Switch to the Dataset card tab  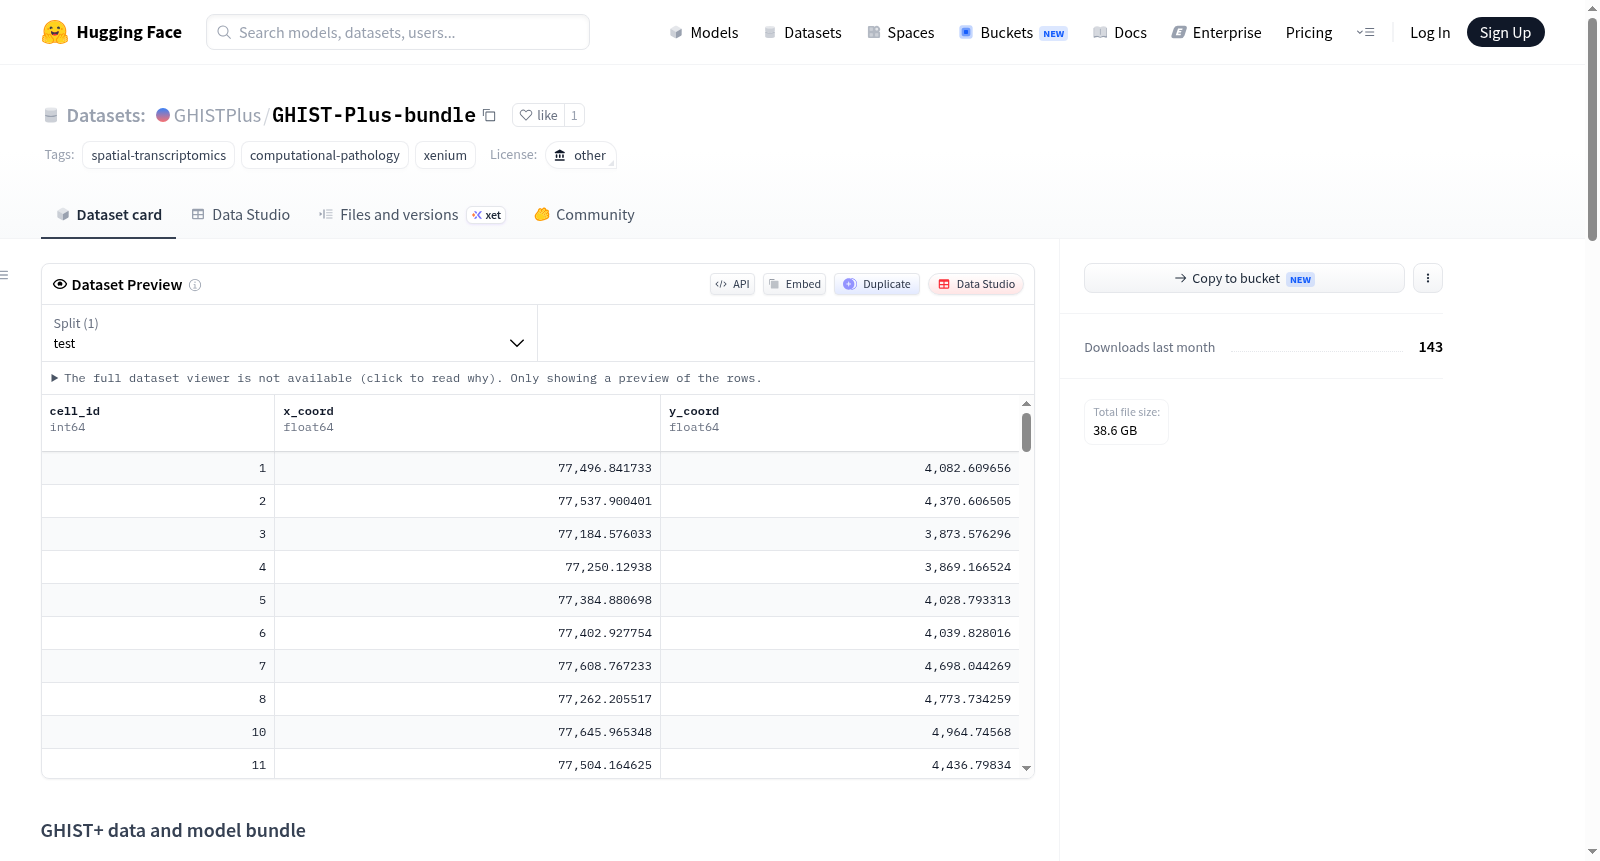(x=108, y=215)
